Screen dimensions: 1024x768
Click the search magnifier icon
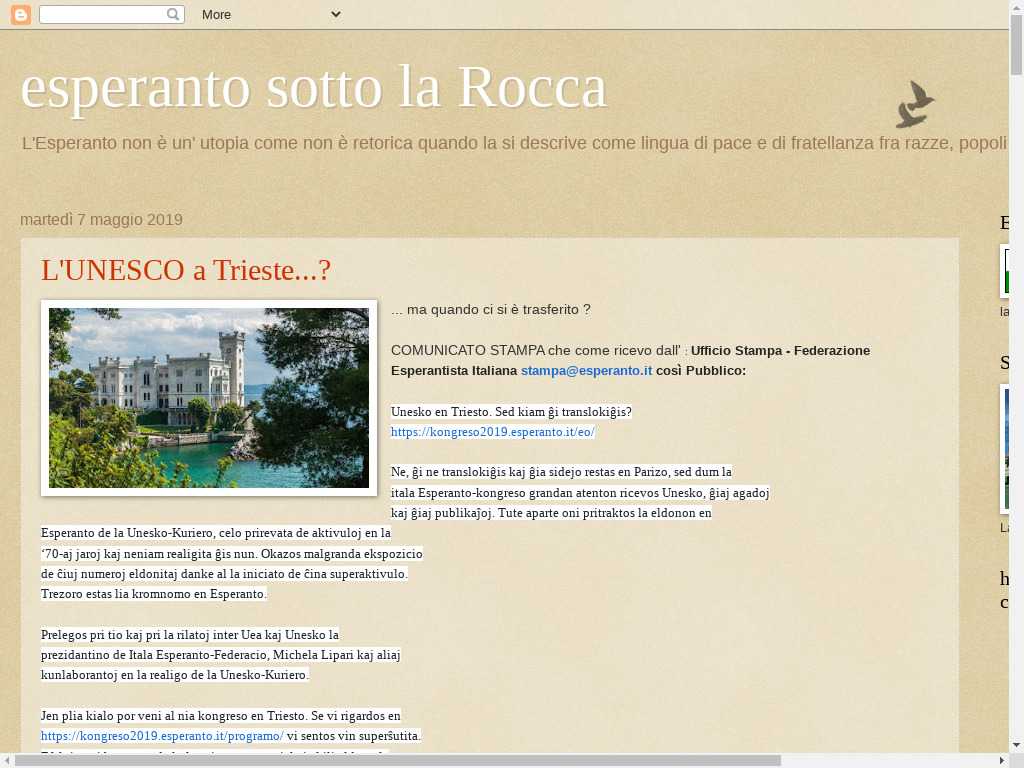point(172,14)
